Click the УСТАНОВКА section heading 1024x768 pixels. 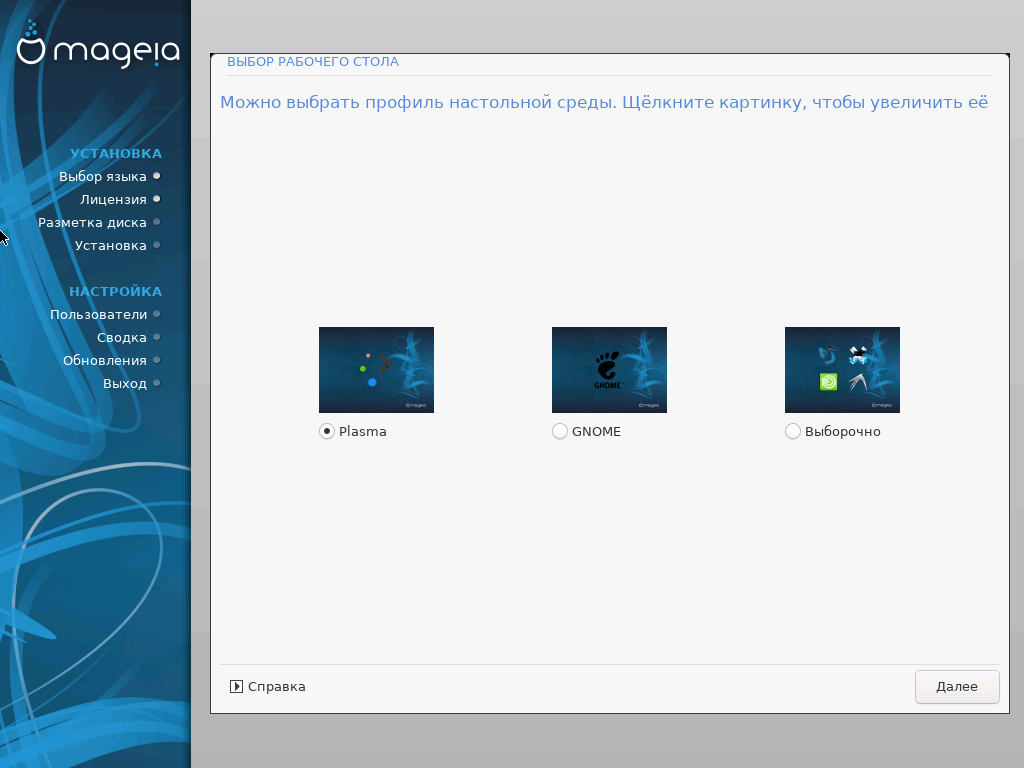[116, 153]
